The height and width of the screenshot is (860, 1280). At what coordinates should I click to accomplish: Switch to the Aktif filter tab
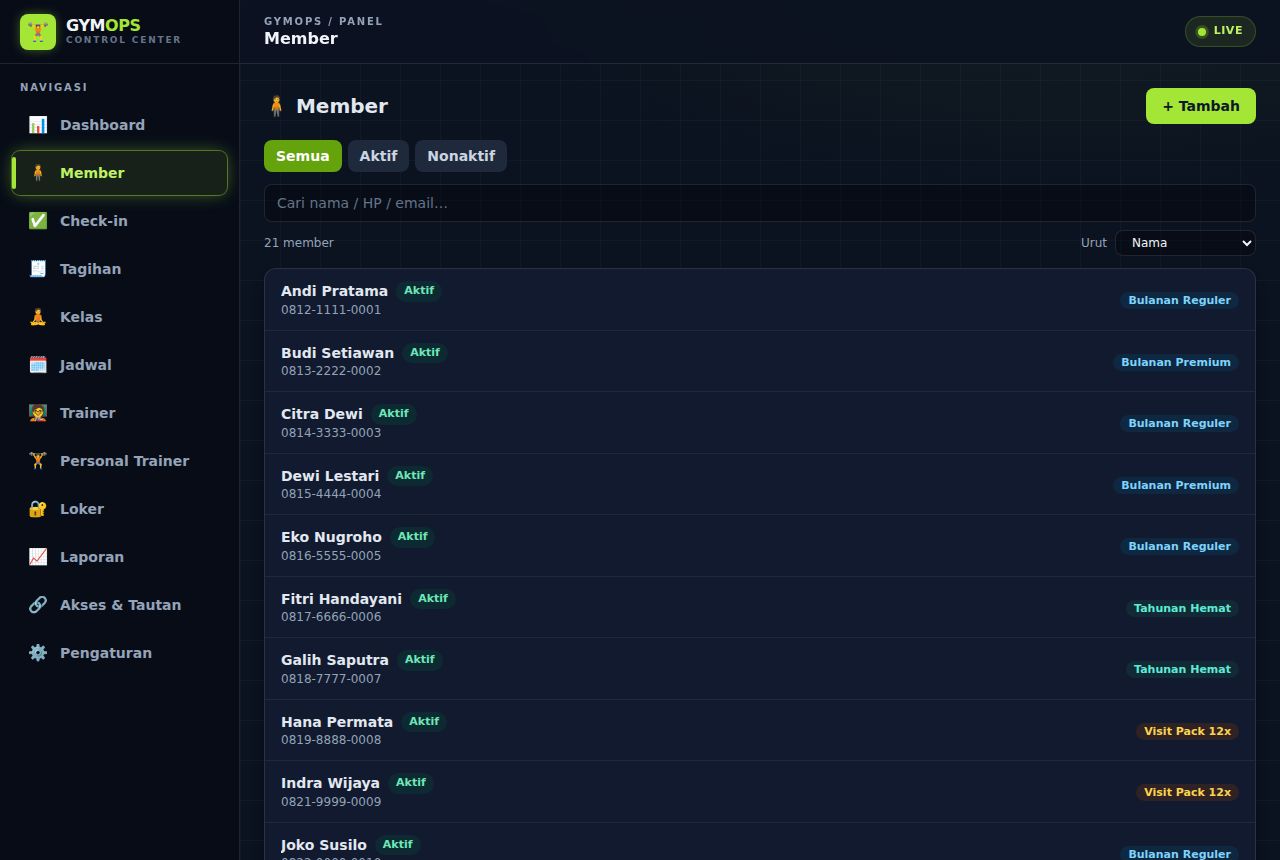click(378, 156)
